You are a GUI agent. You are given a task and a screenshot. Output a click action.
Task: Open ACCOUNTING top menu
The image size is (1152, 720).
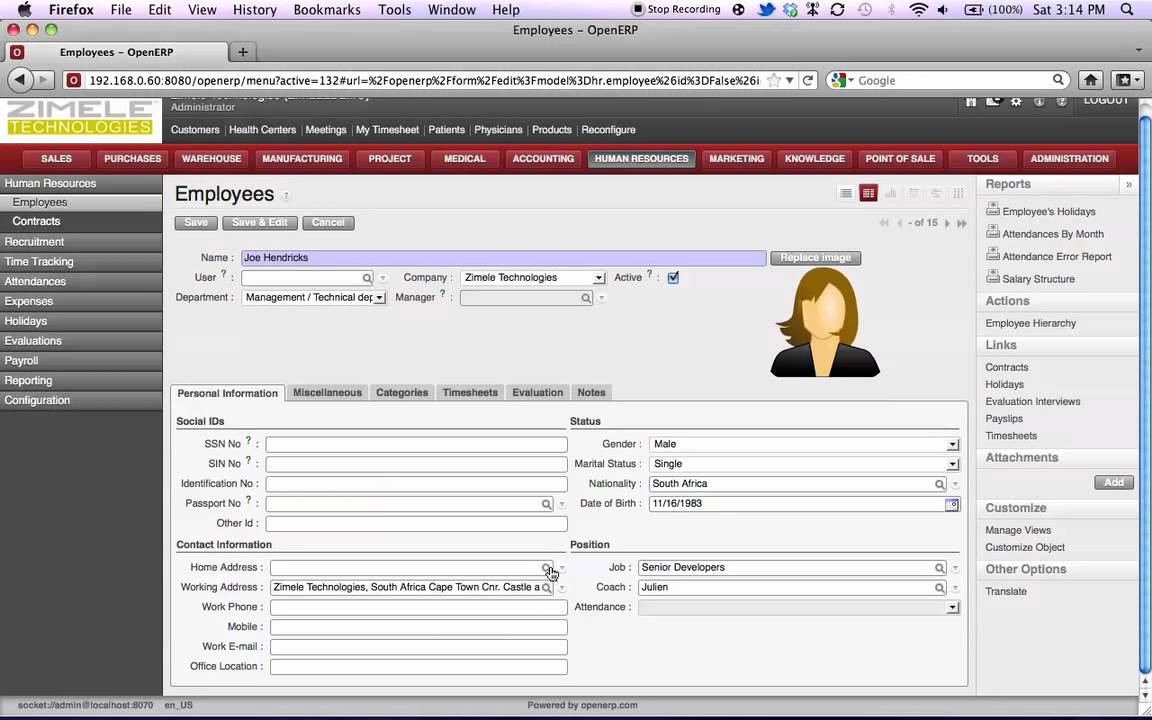click(x=543, y=159)
